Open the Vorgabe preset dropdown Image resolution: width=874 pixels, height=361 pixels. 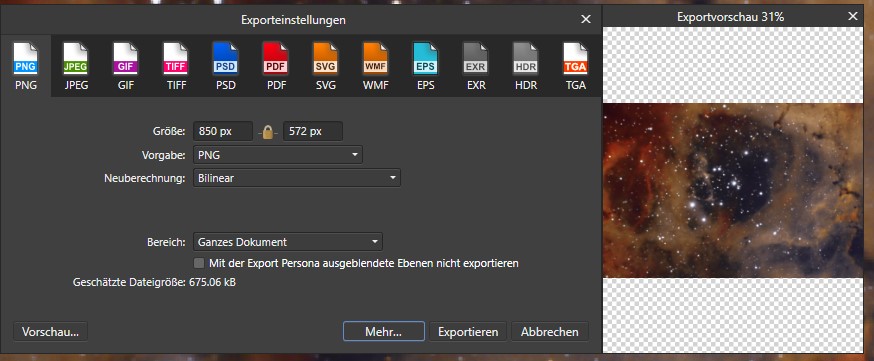(x=278, y=155)
